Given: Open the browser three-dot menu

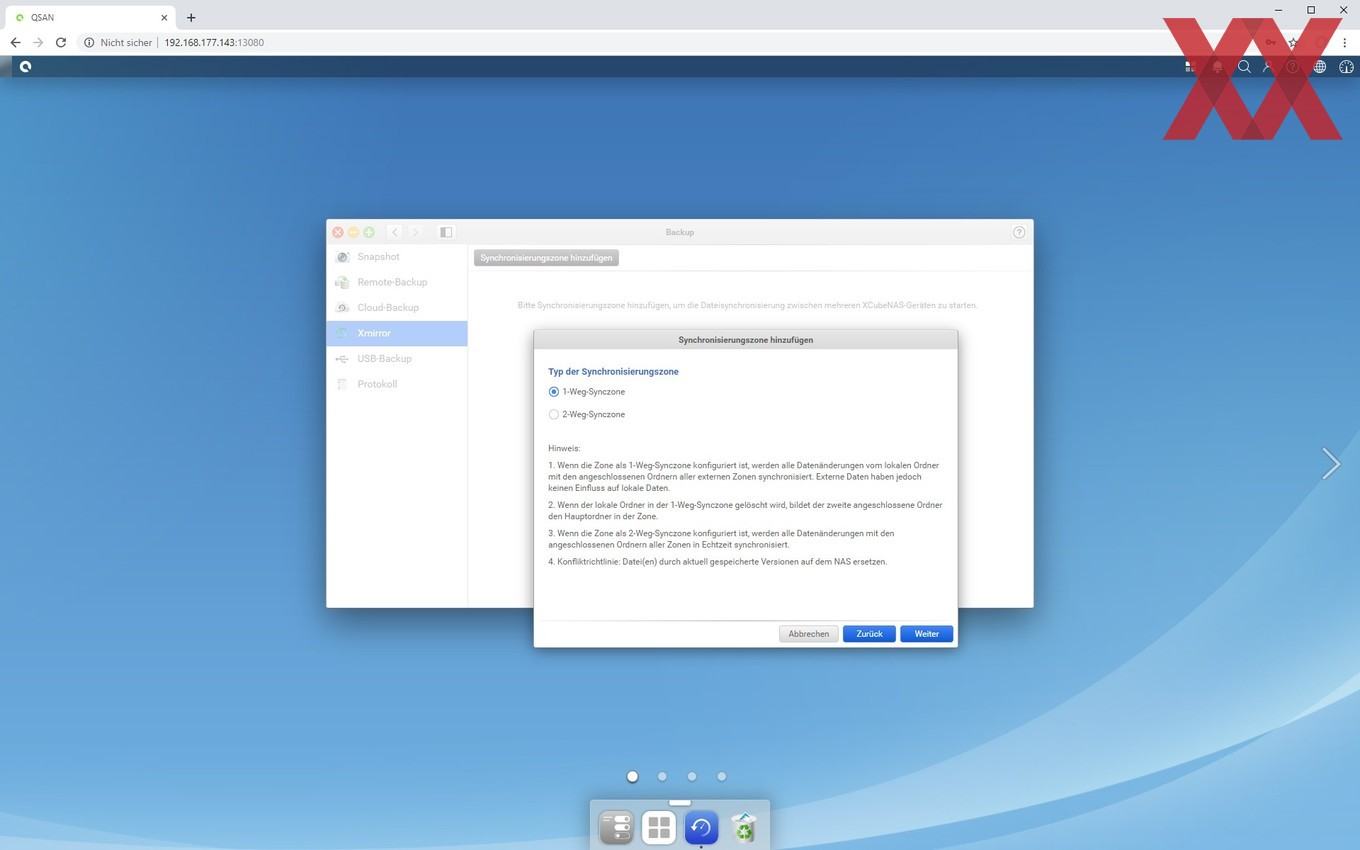Looking at the screenshot, I should coord(1345,43).
